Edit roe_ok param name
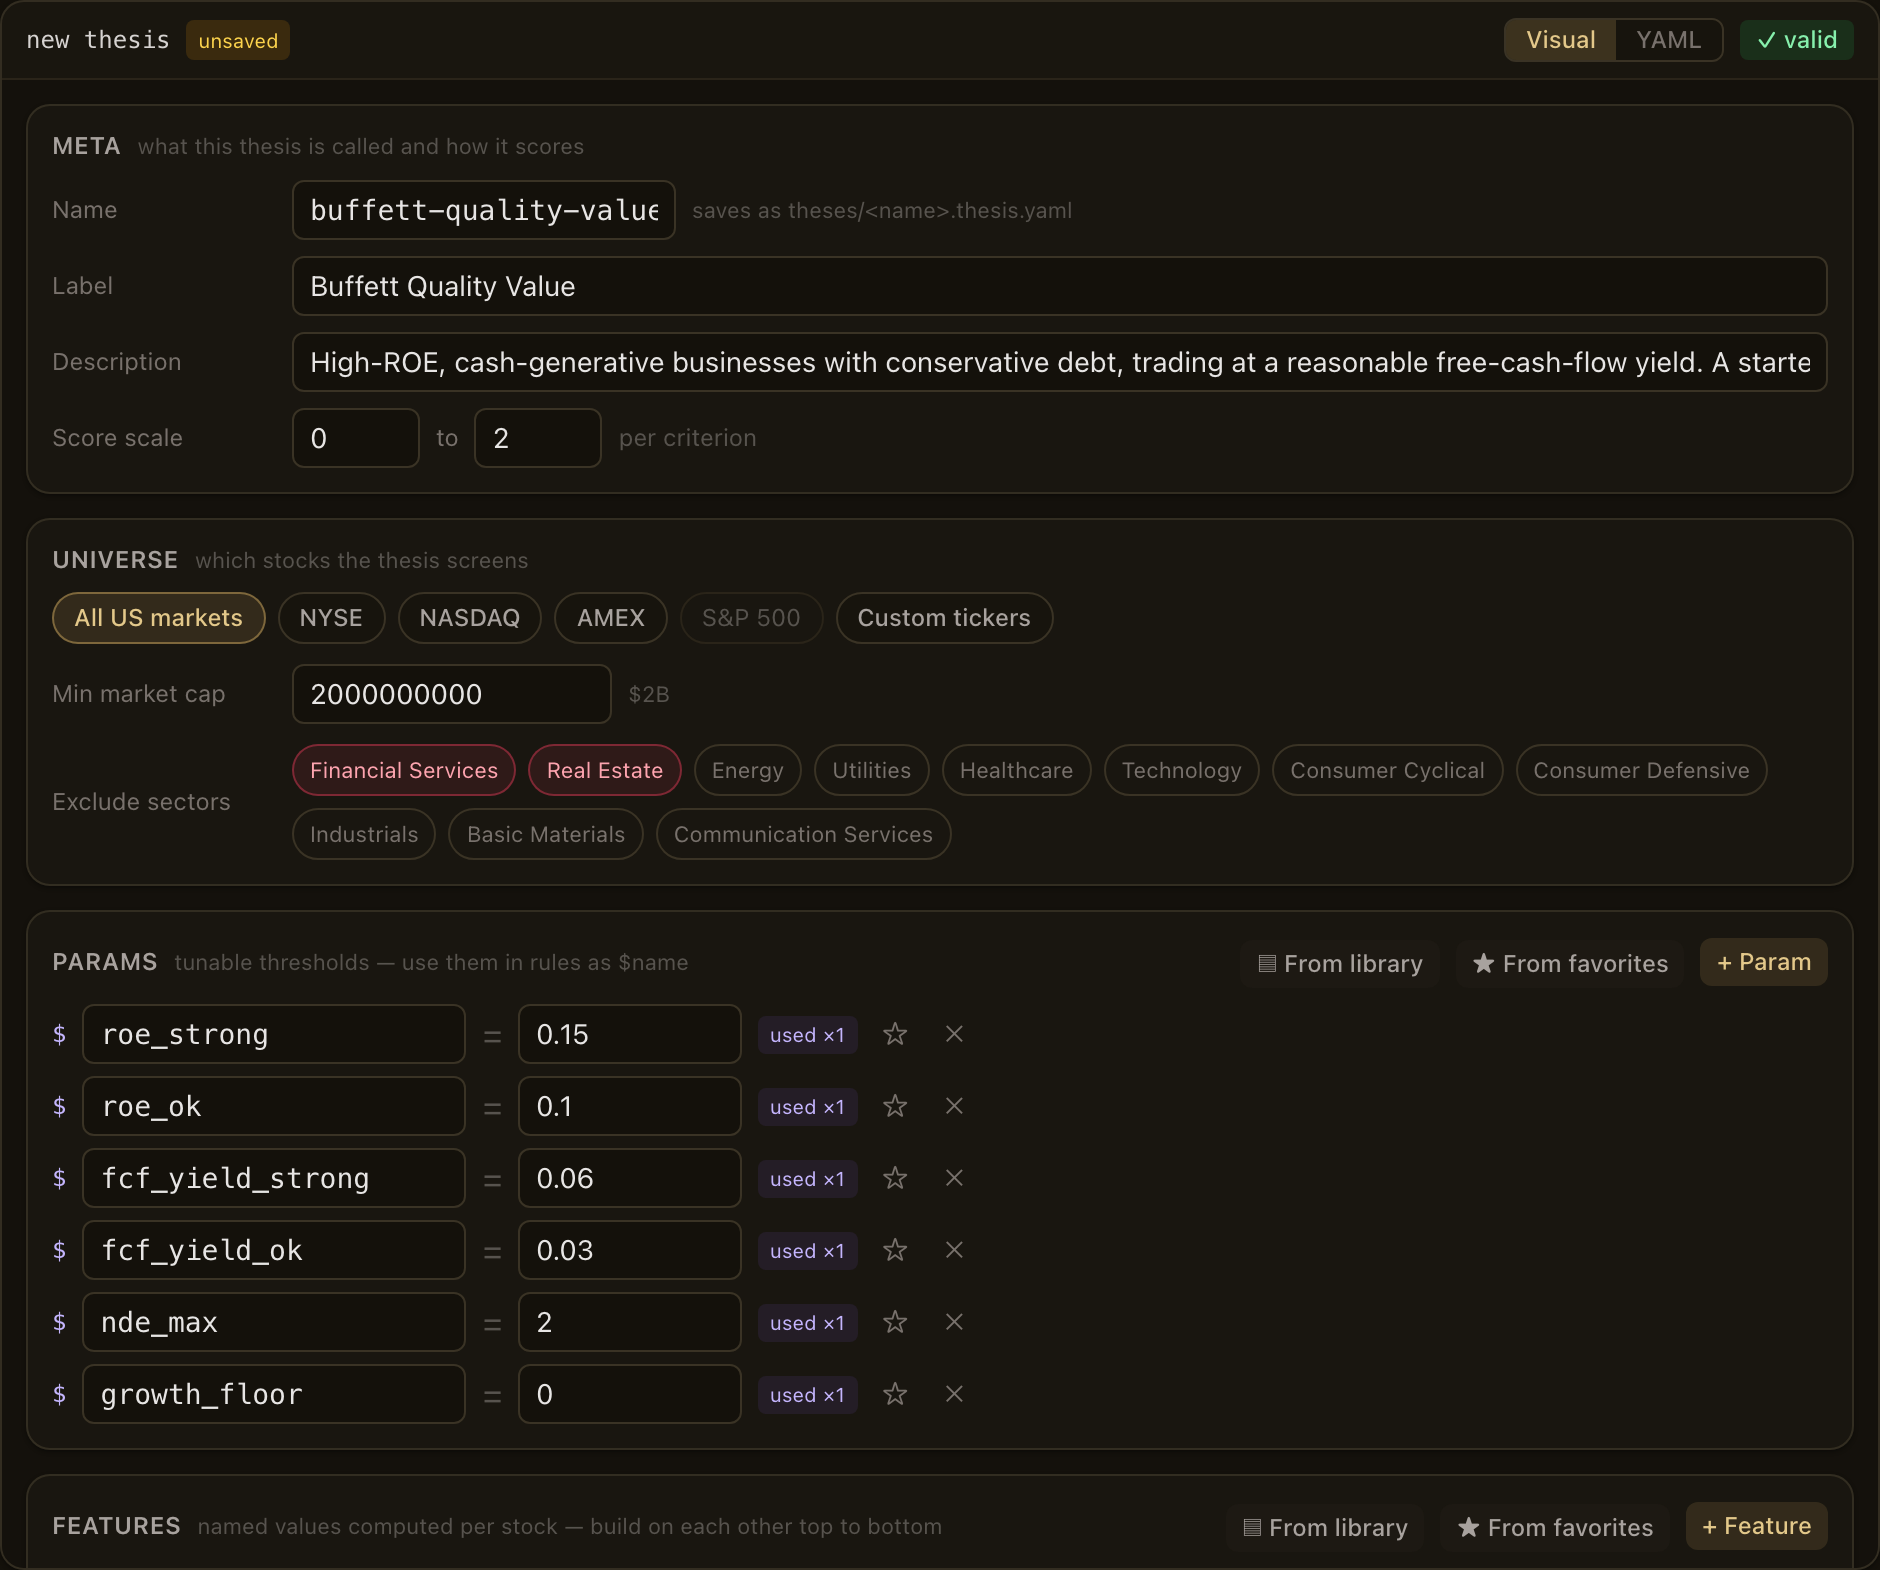Screen dimensions: 1880x1570 click(x=274, y=1106)
